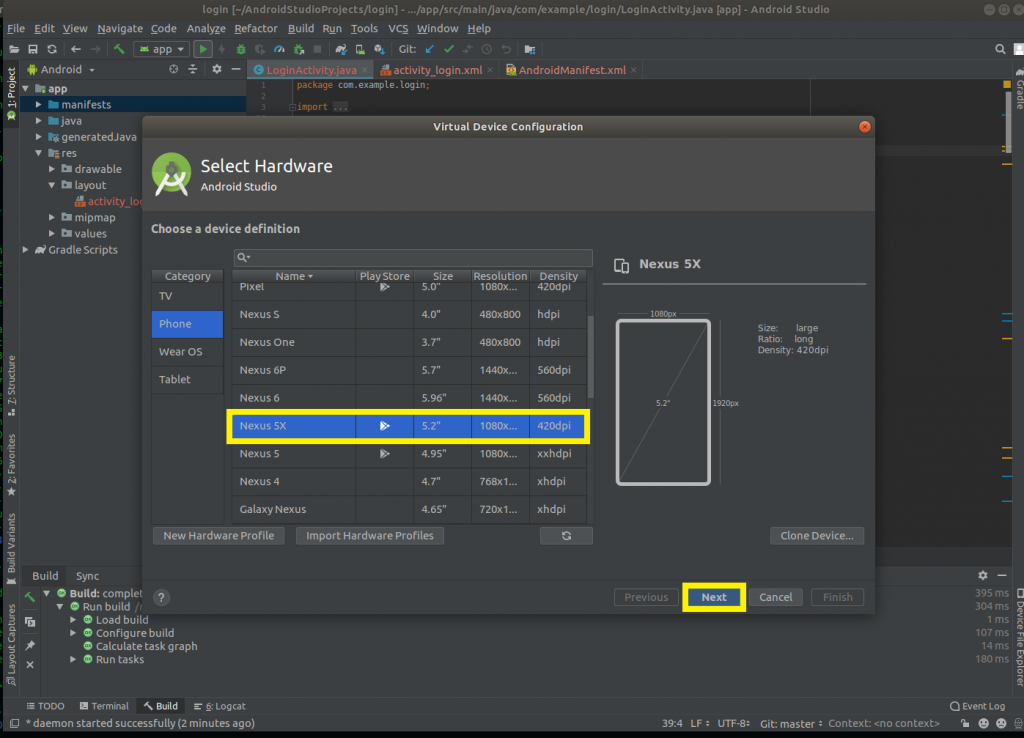Click the help question mark in dialog
This screenshot has height=738, width=1024.
161,597
